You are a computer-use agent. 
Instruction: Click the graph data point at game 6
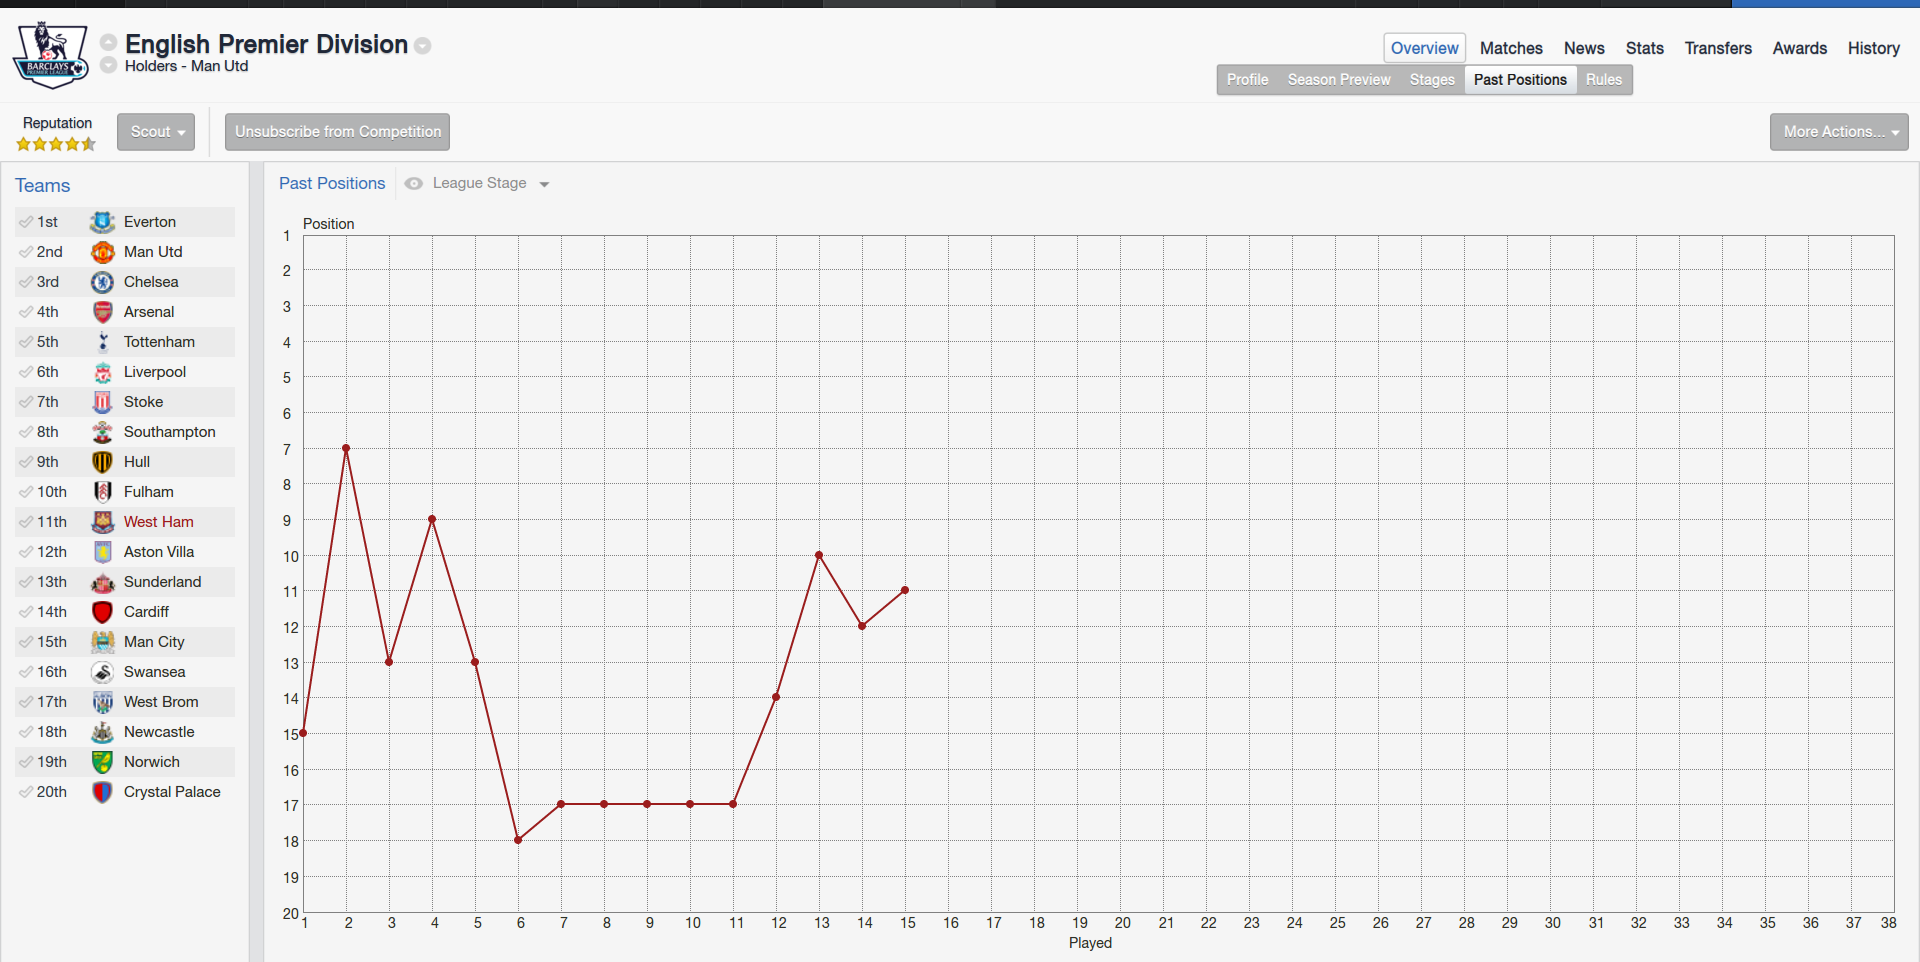coord(518,840)
